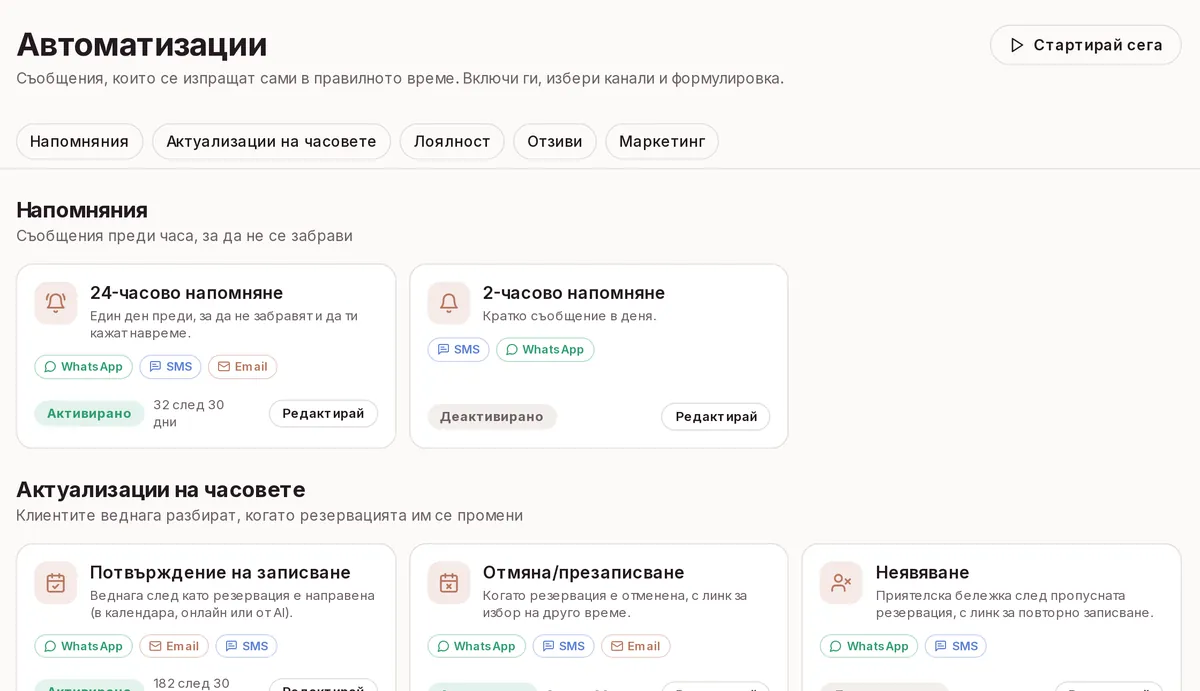Click SMS chip in Неявяване card

[956, 646]
